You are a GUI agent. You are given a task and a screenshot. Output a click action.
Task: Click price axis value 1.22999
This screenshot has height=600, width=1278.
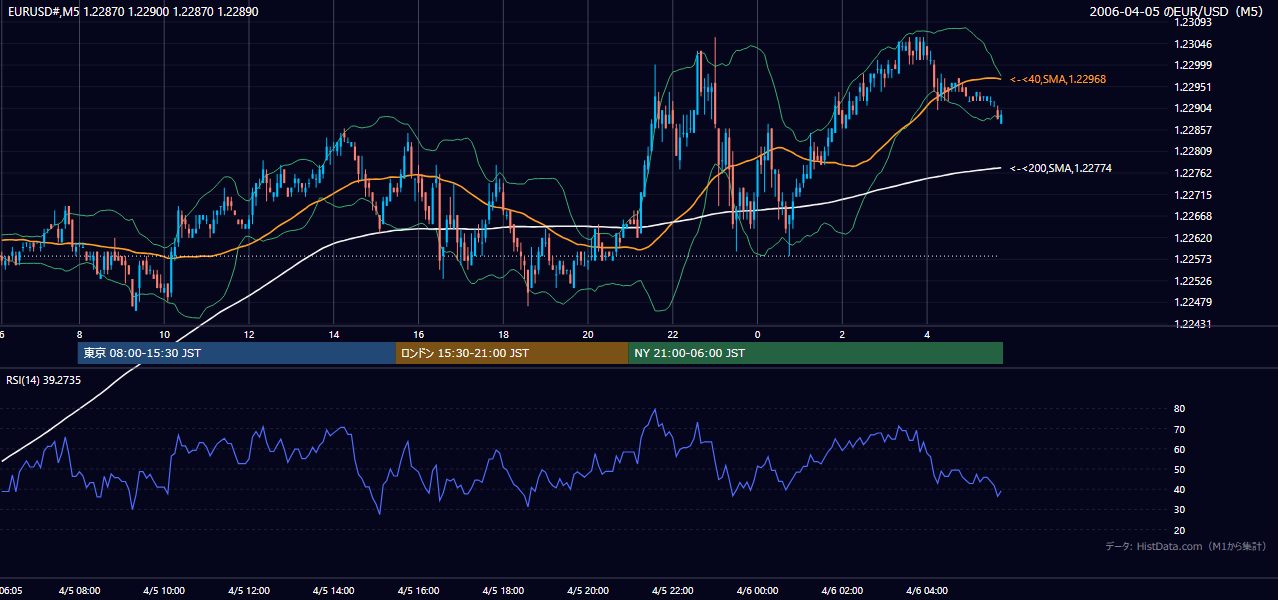coord(1192,65)
